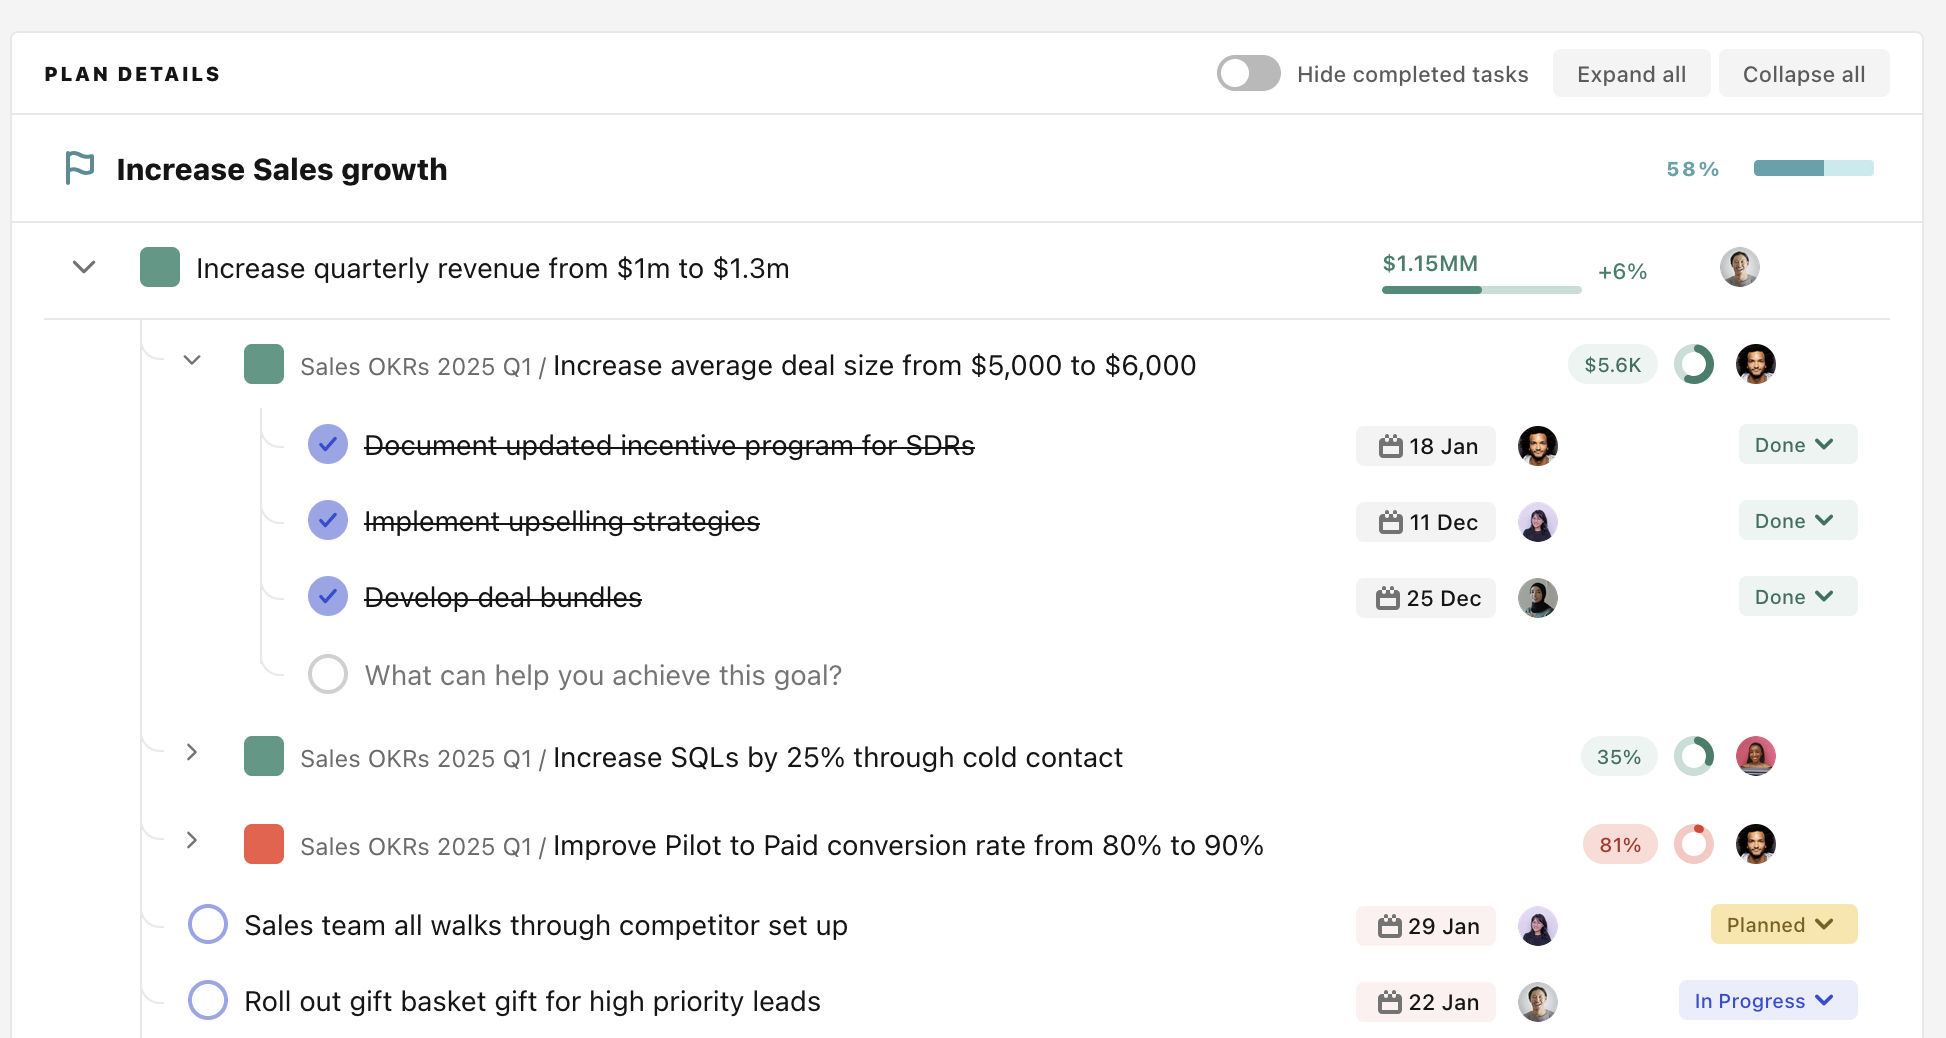Open the In Progress status dropdown
The image size is (1946, 1038).
[1767, 1001]
